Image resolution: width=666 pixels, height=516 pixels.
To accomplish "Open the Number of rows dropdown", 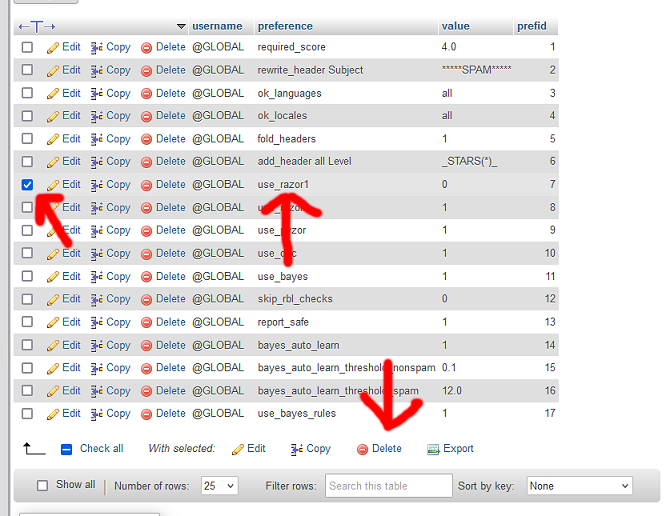I will [x=217, y=486].
